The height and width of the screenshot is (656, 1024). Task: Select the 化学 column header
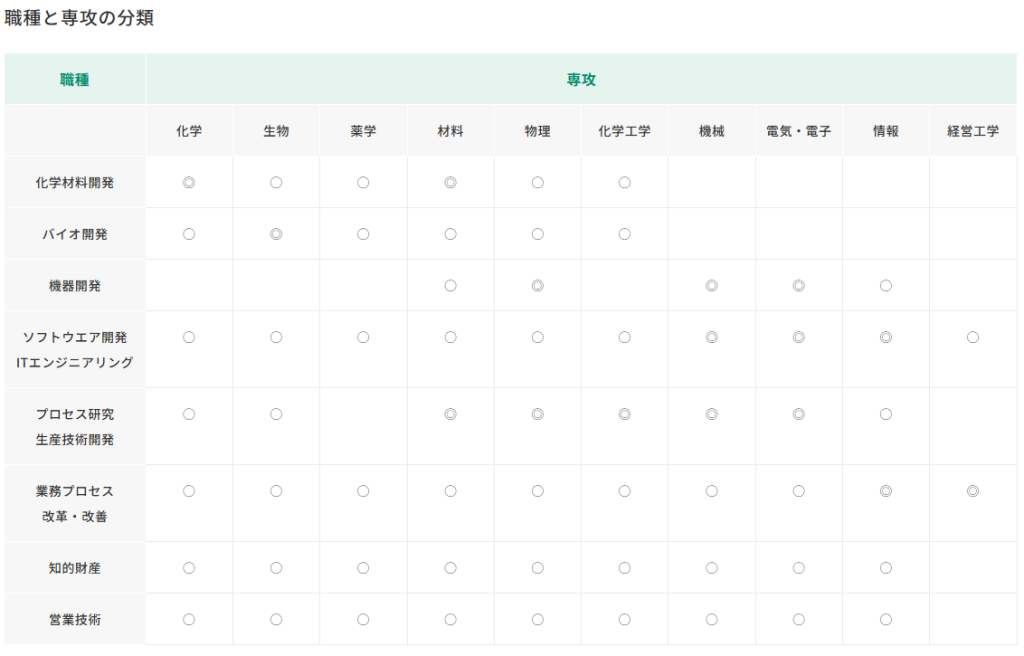(189, 131)
